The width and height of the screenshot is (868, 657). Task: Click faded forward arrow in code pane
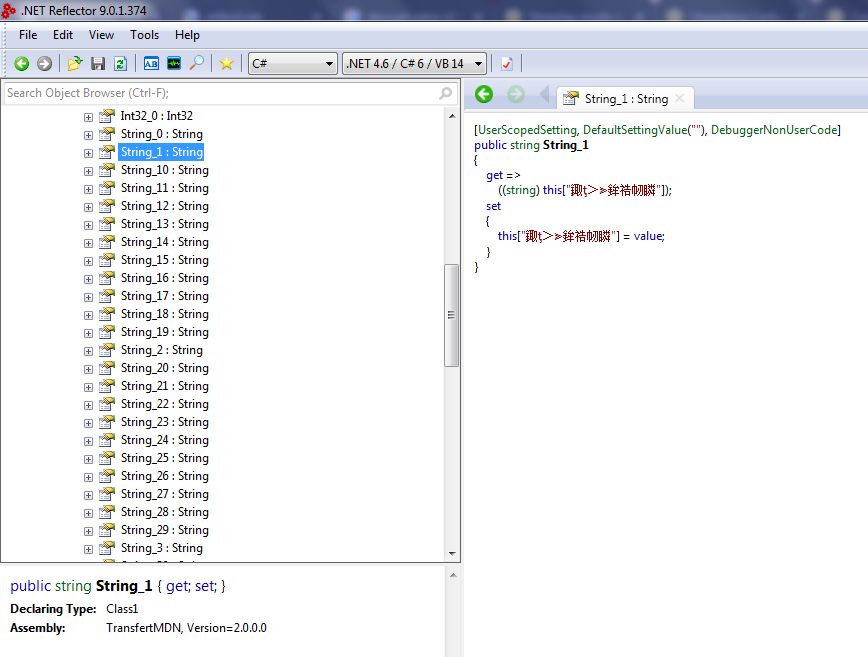click(516, 94)
